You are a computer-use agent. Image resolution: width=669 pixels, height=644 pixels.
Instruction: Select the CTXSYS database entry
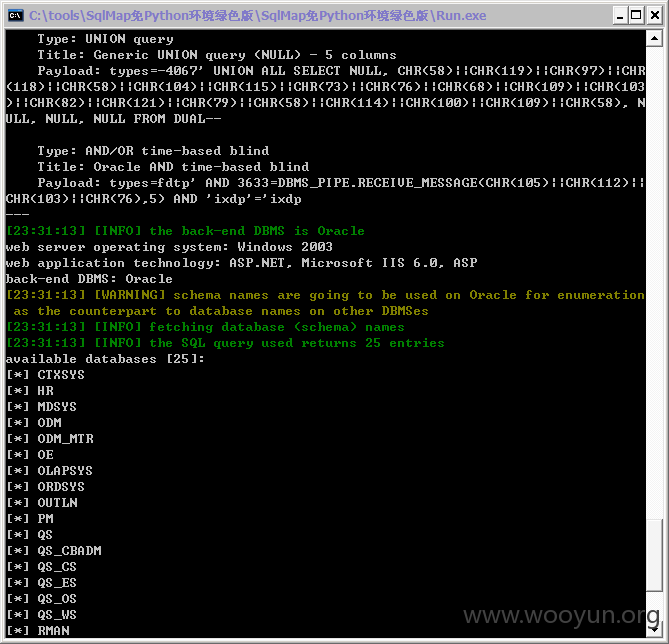point(45,375)
